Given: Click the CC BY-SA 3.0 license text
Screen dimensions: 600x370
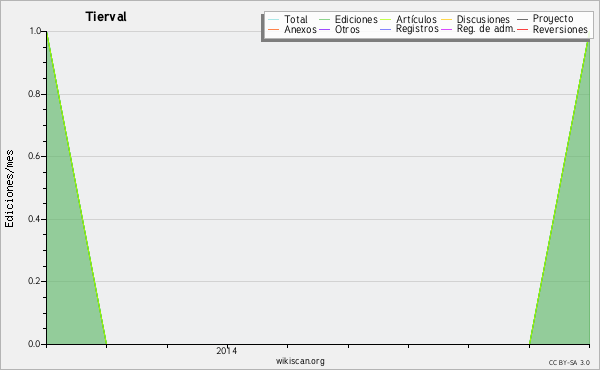Looking at the screenshot, I should pyautogui.click(x=569, y=362).
